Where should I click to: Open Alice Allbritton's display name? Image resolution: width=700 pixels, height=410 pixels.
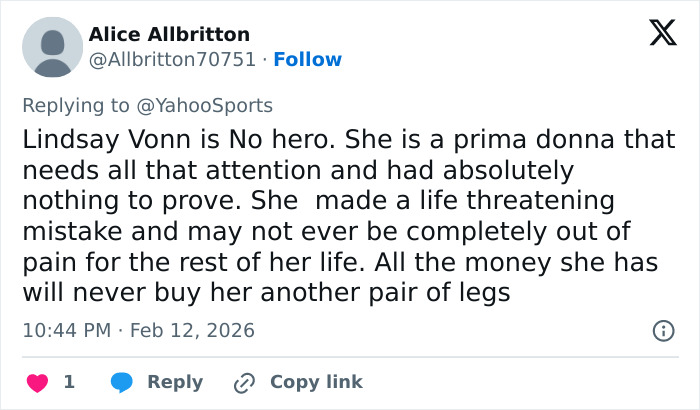pos(169,35)
